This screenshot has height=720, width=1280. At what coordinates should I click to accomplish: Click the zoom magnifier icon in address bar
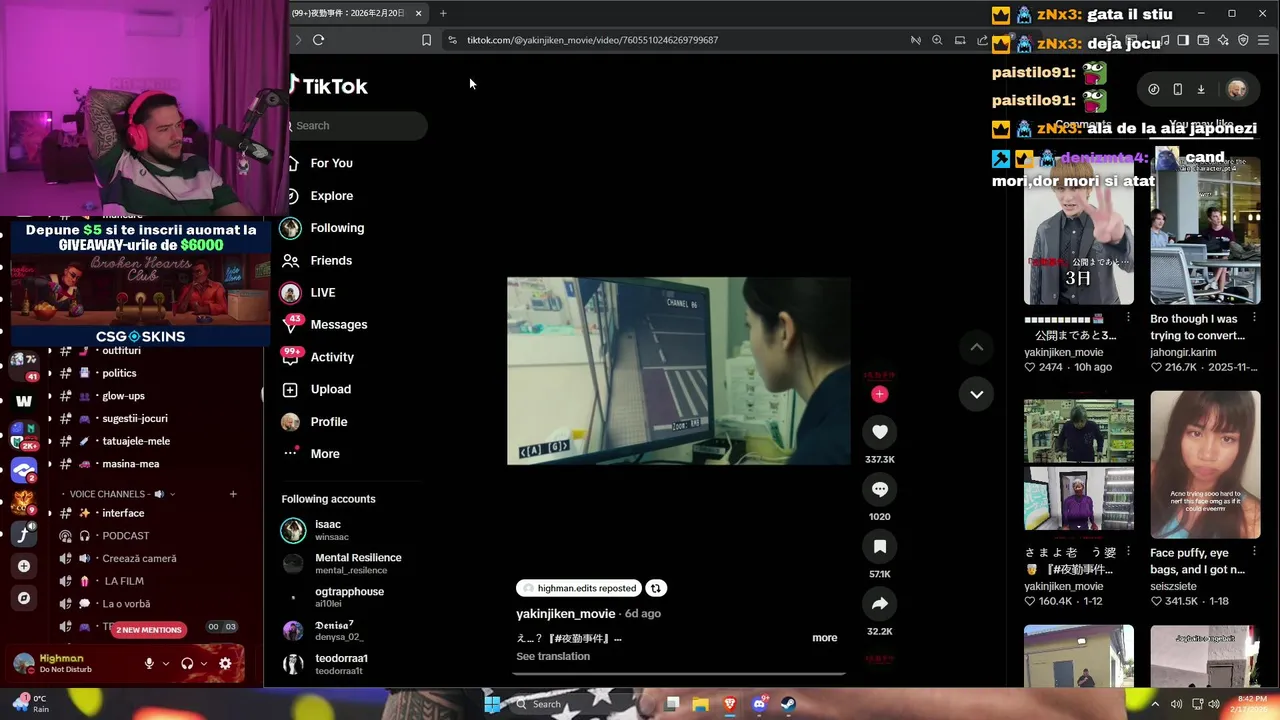point(937,40)
